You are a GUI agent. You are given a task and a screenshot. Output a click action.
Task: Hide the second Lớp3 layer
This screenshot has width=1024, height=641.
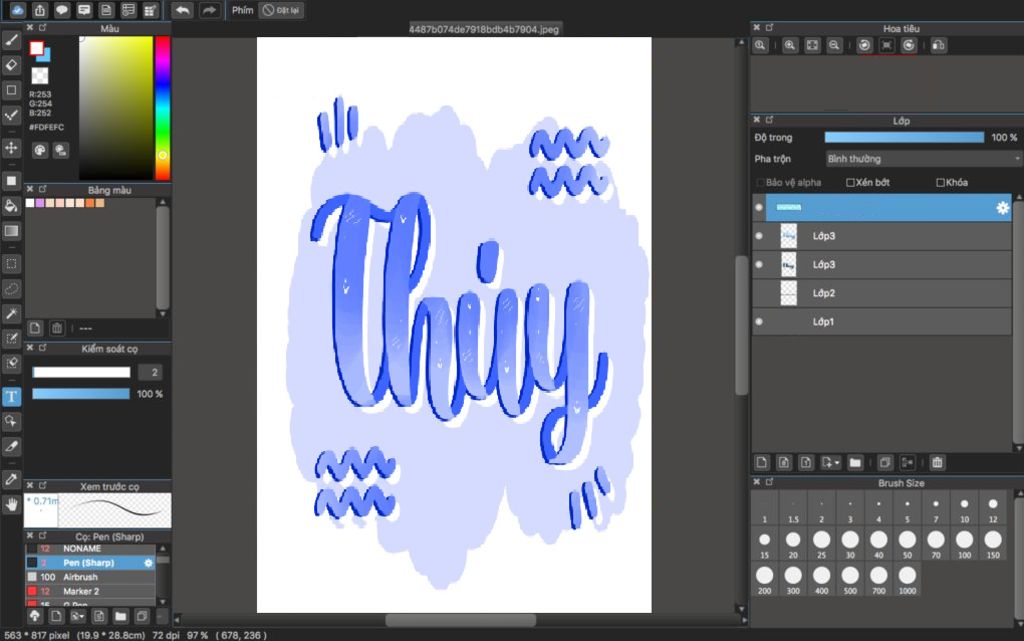(x=759, y=264)
